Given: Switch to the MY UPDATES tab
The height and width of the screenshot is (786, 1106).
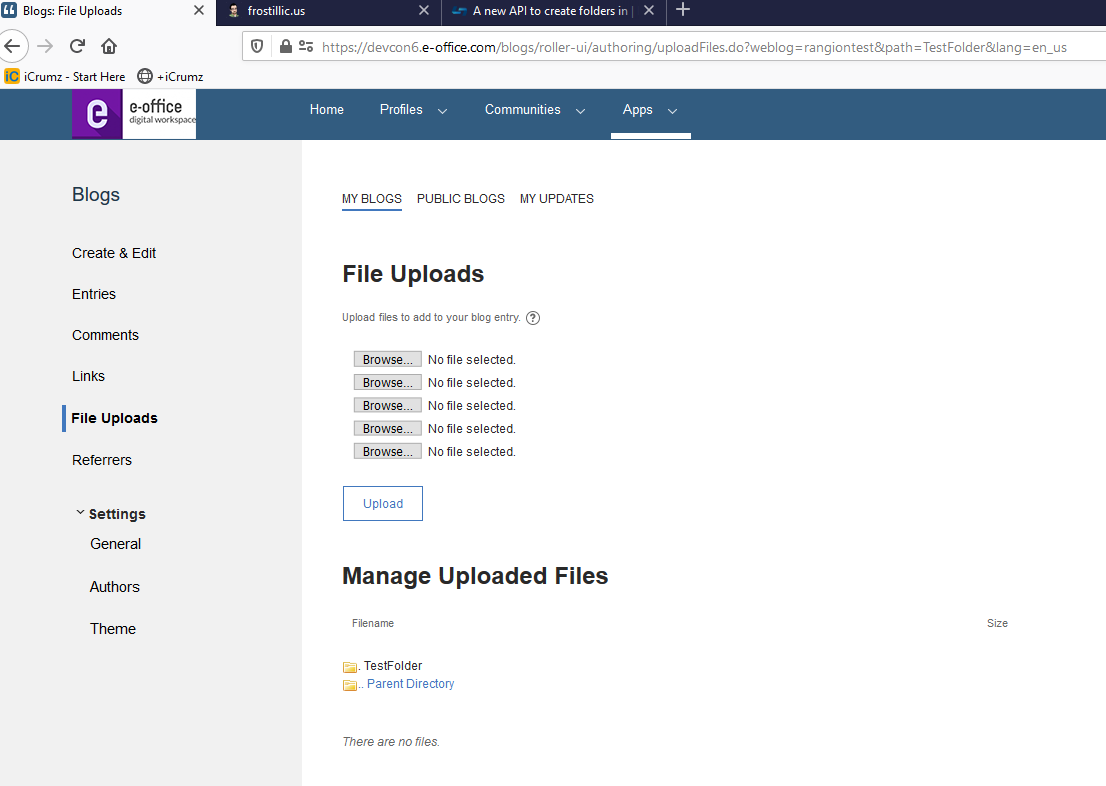Looking at the screenshot, I should click(x=557, y=199).
